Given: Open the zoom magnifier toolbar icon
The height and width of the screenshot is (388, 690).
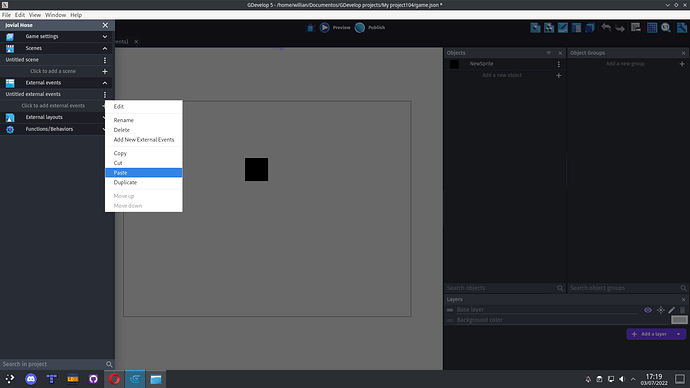Looking at the screenshot, I should point(666,28).
